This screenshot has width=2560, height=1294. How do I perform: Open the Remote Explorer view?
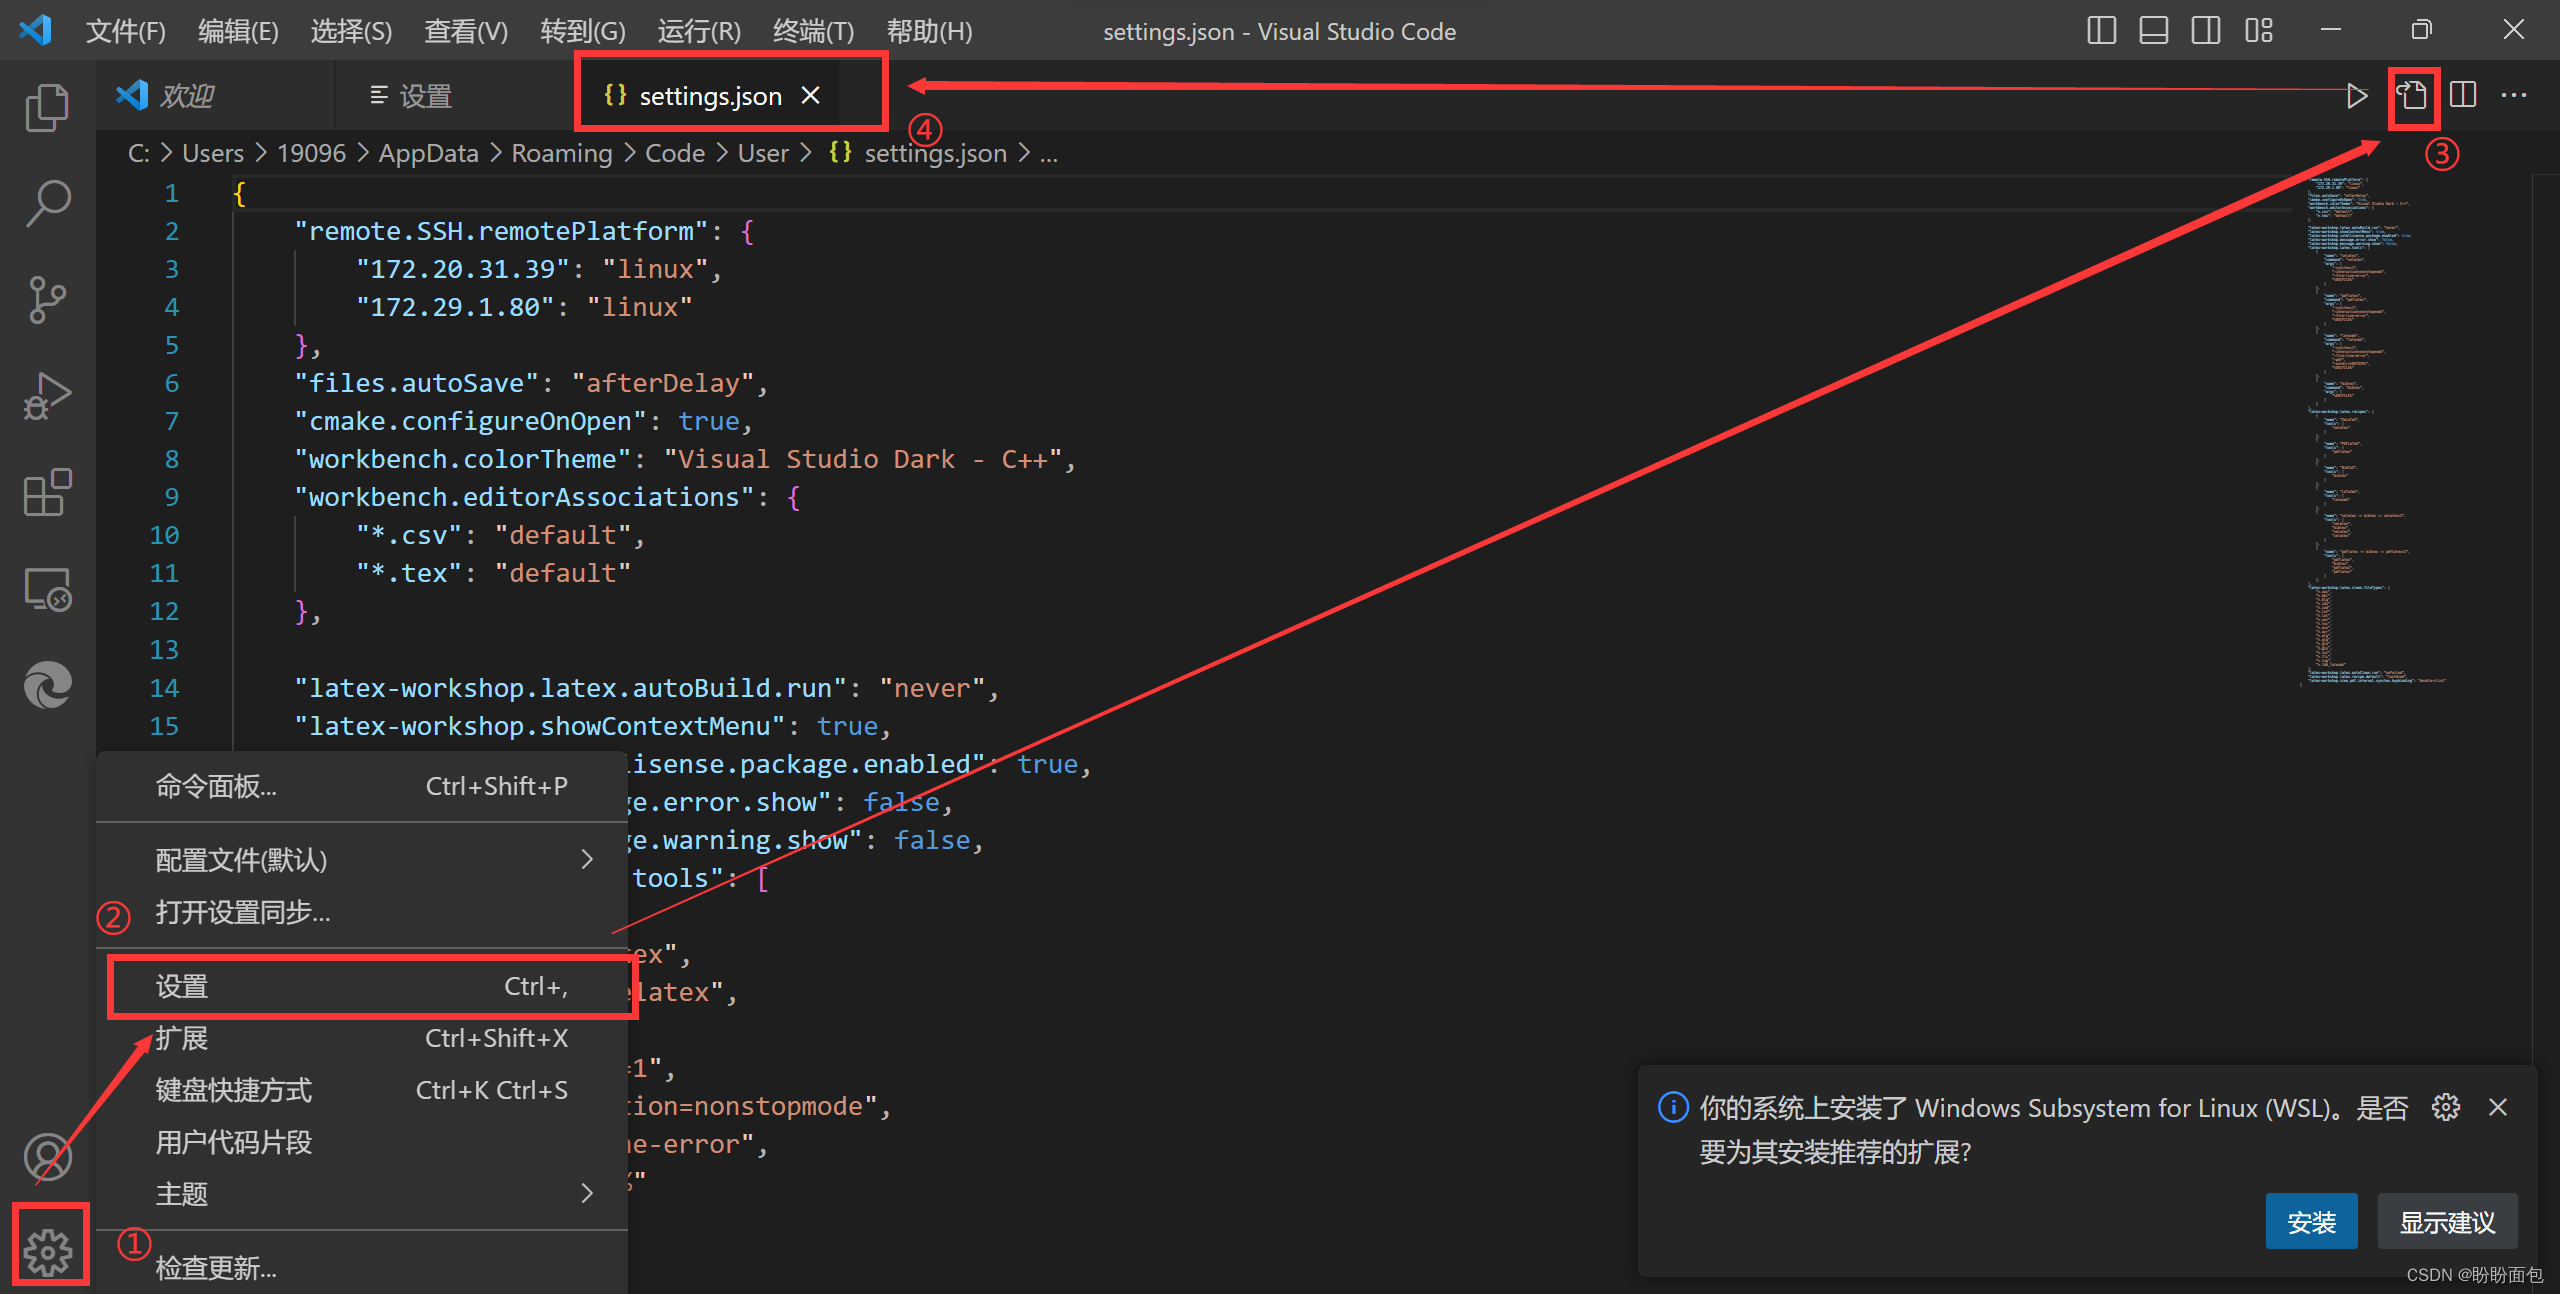click(x=47, y=590)
